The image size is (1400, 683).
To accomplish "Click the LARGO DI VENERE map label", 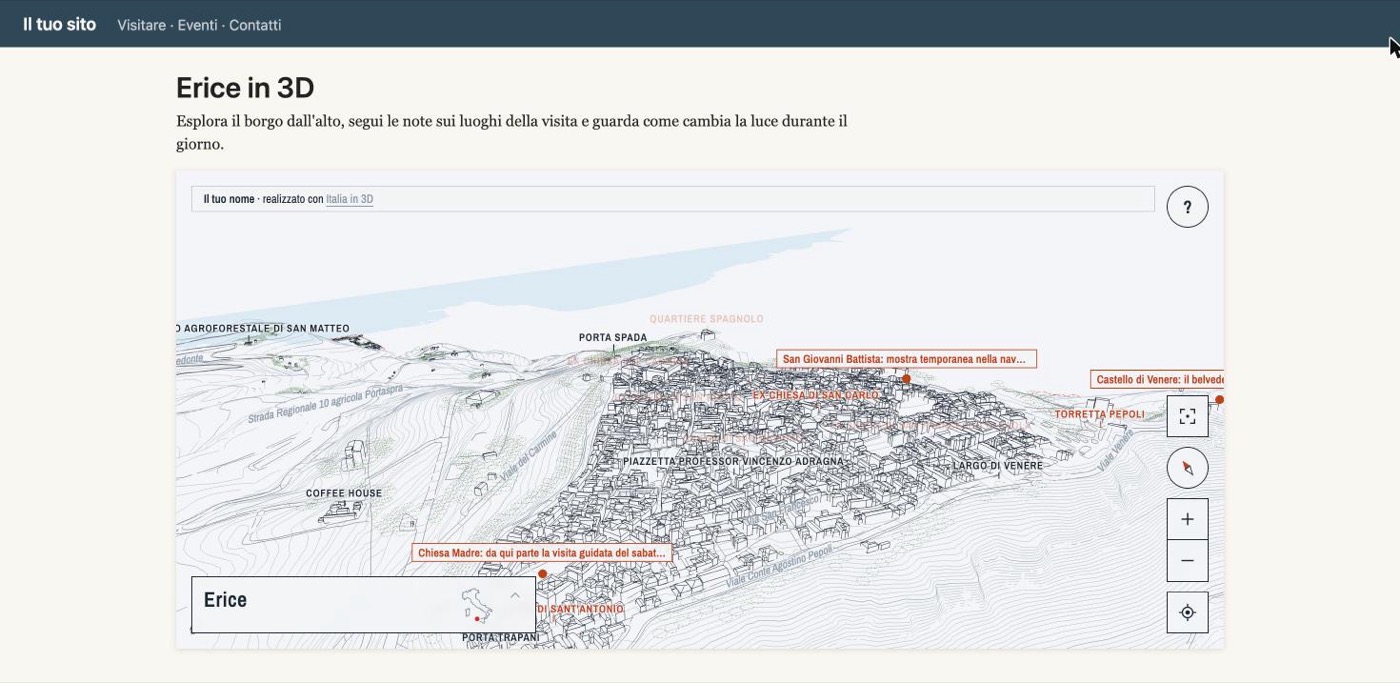I will tap(997, 466).
